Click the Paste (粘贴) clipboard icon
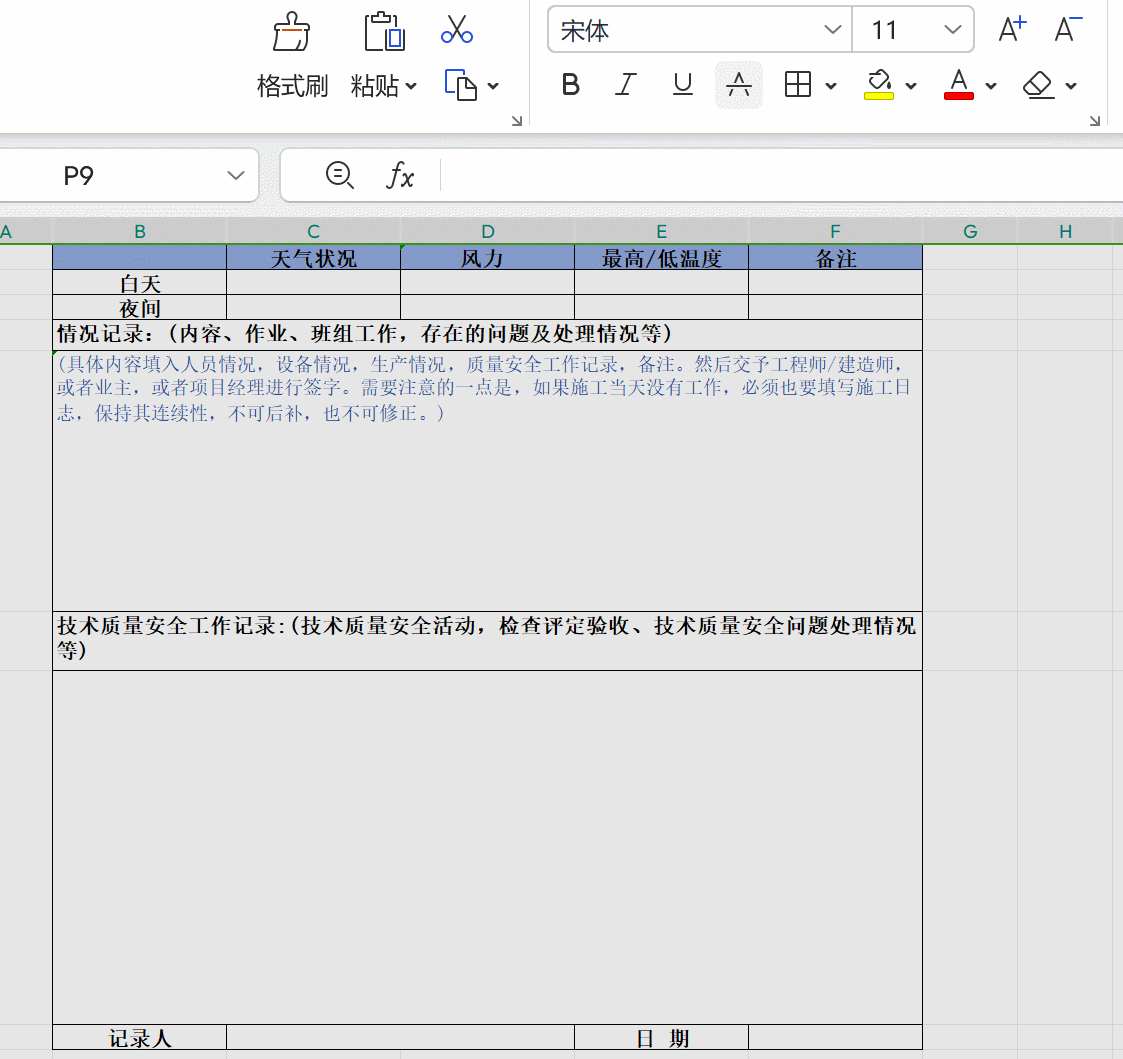The image size is (1123, 1059). (384, 33)
